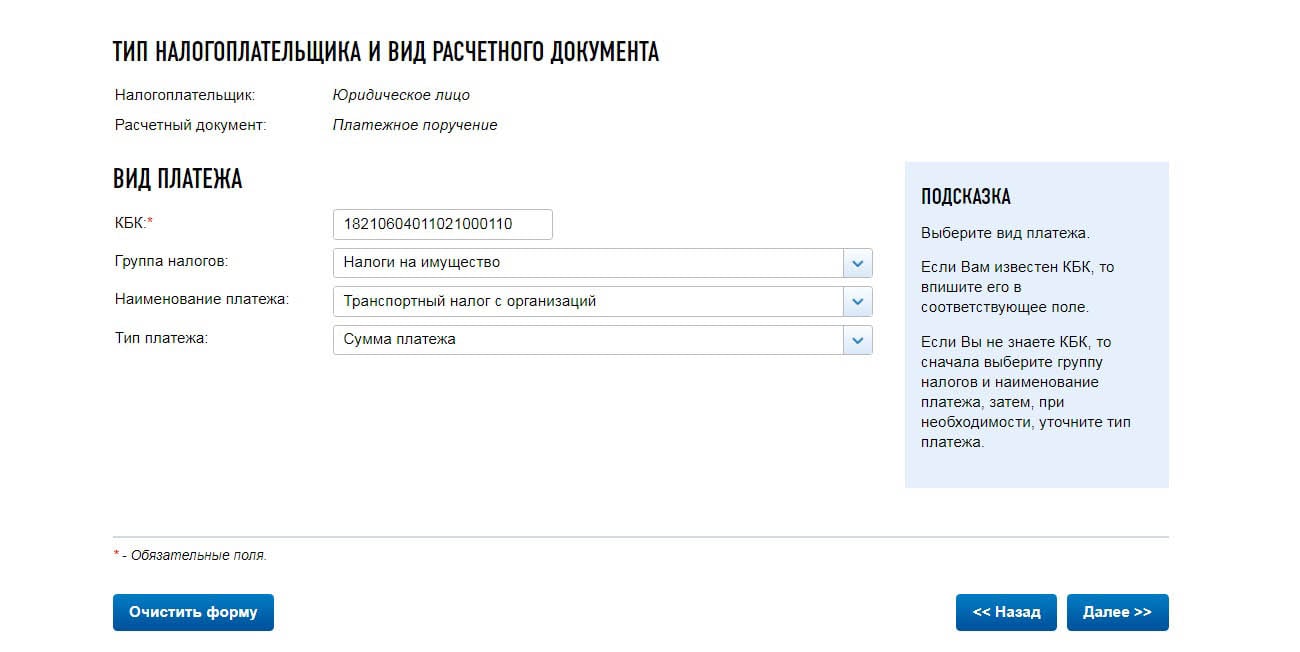This screenshot has height=652, width=1300.
Task: Click the 'Сумма платежа' combo box
Action: (x=602, y=340)
